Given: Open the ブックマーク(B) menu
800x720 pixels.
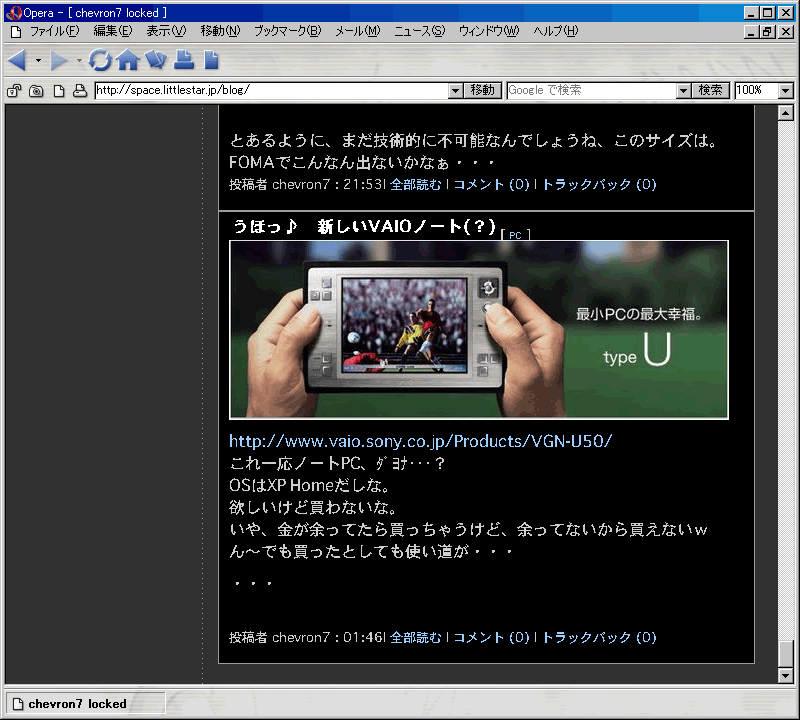Looking at the screenshot, I should click(288, 31).
